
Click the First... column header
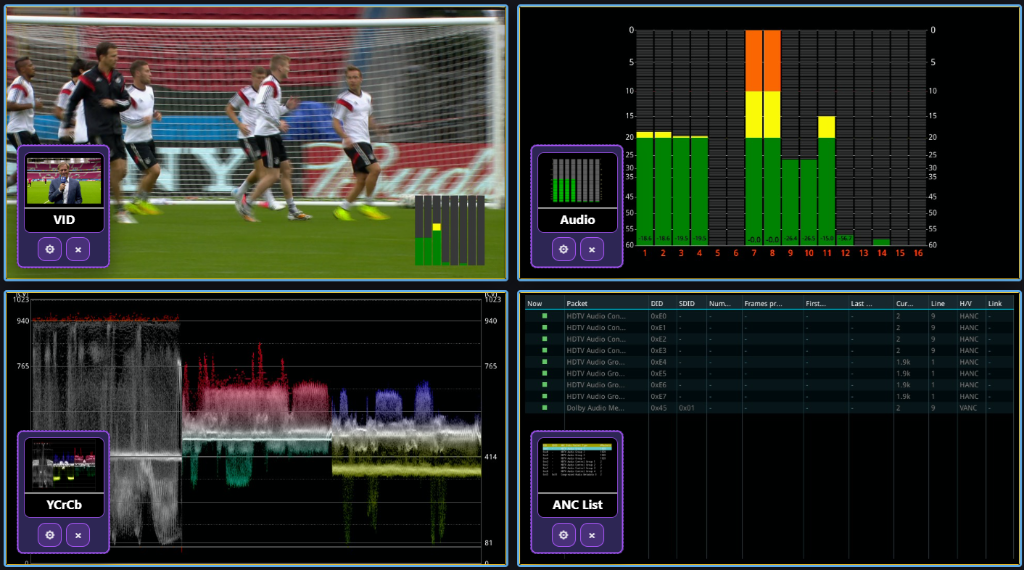[x=816, y=304]
